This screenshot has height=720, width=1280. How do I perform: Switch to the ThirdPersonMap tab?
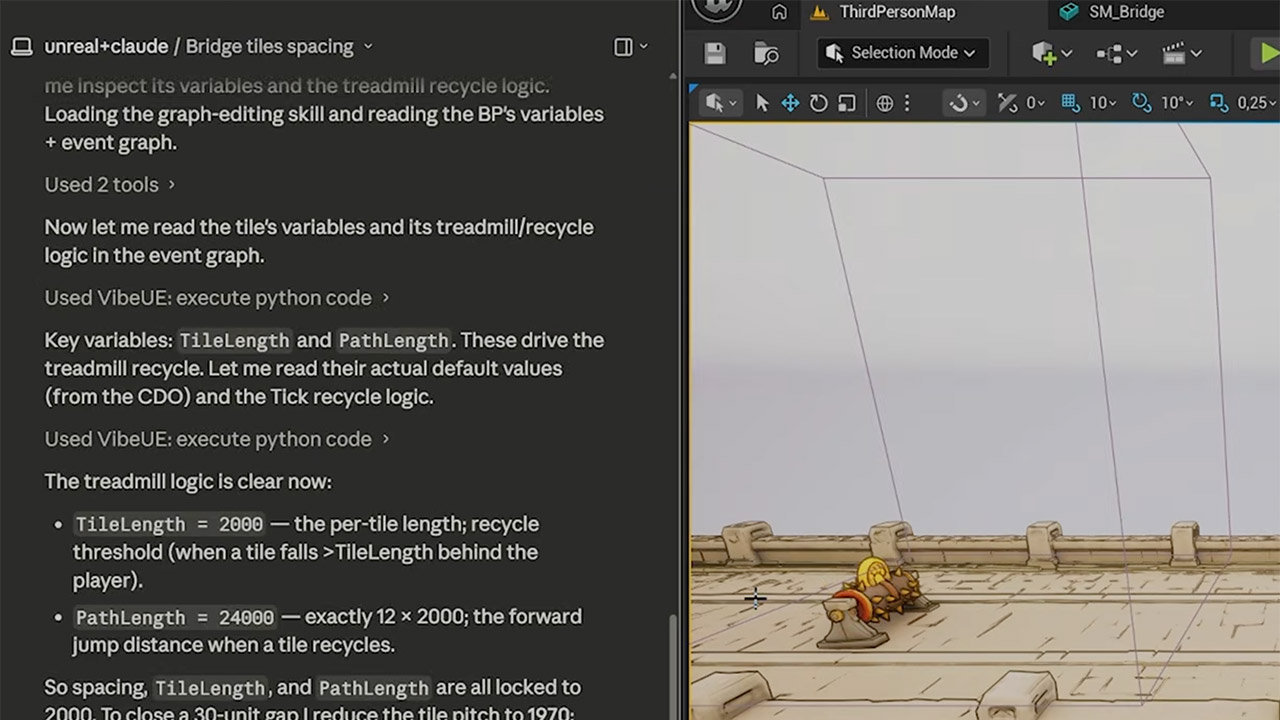click(885, 12)
